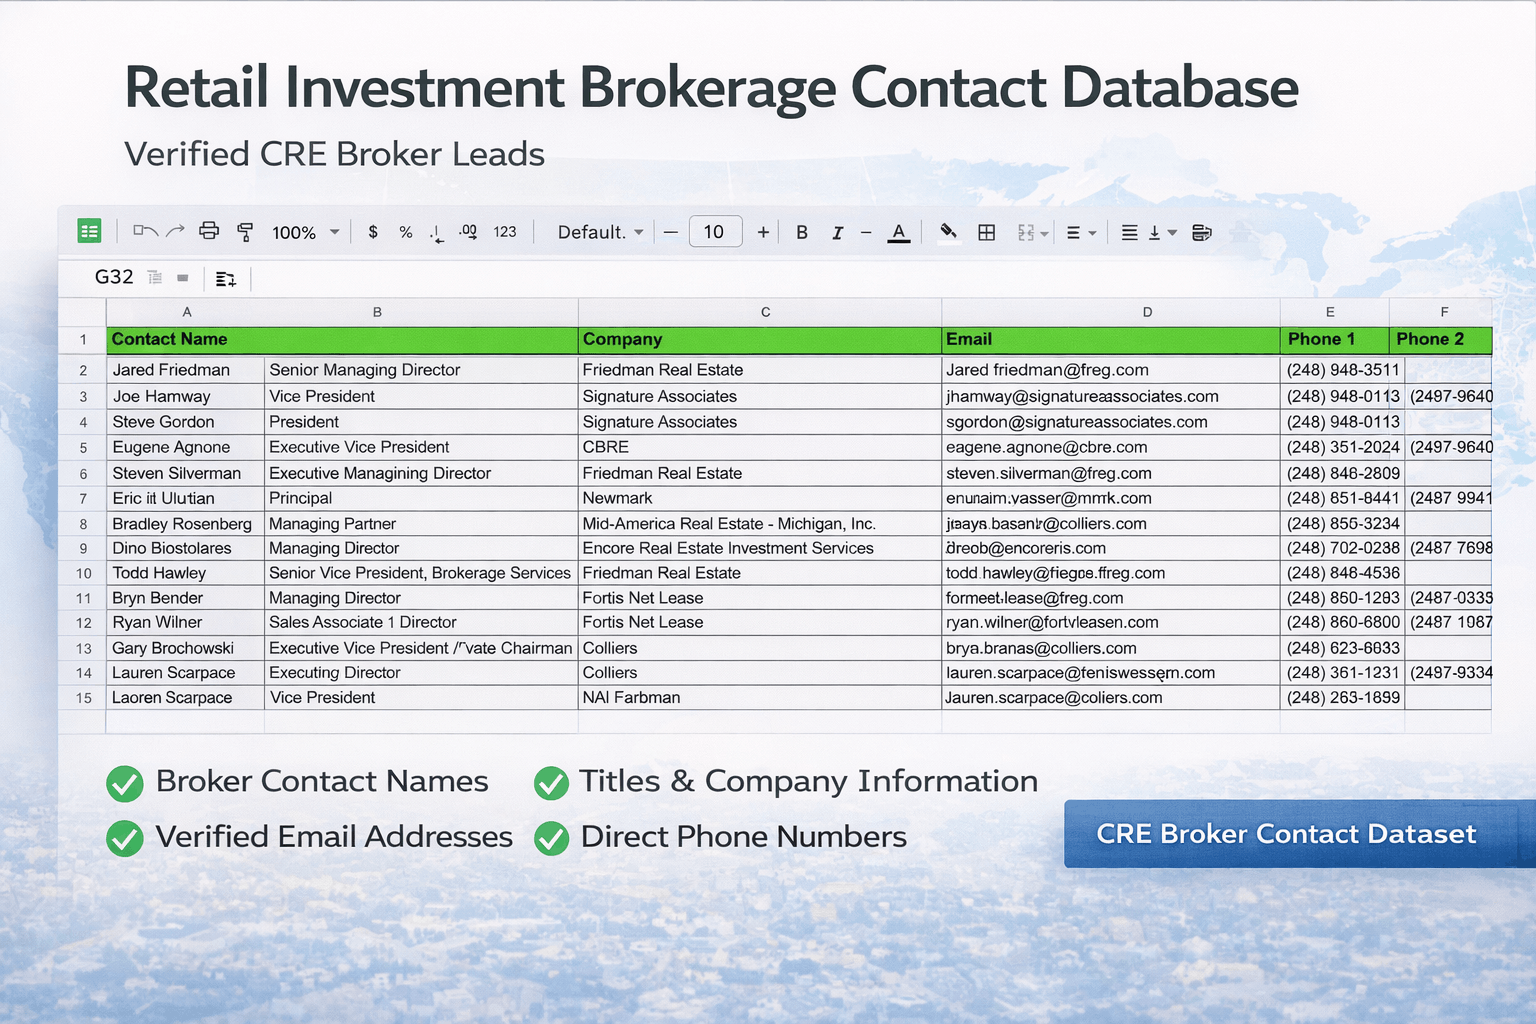Screen dimensions: 1536x1024
Task: Open the borders grid icon
Action: [986, 232]
